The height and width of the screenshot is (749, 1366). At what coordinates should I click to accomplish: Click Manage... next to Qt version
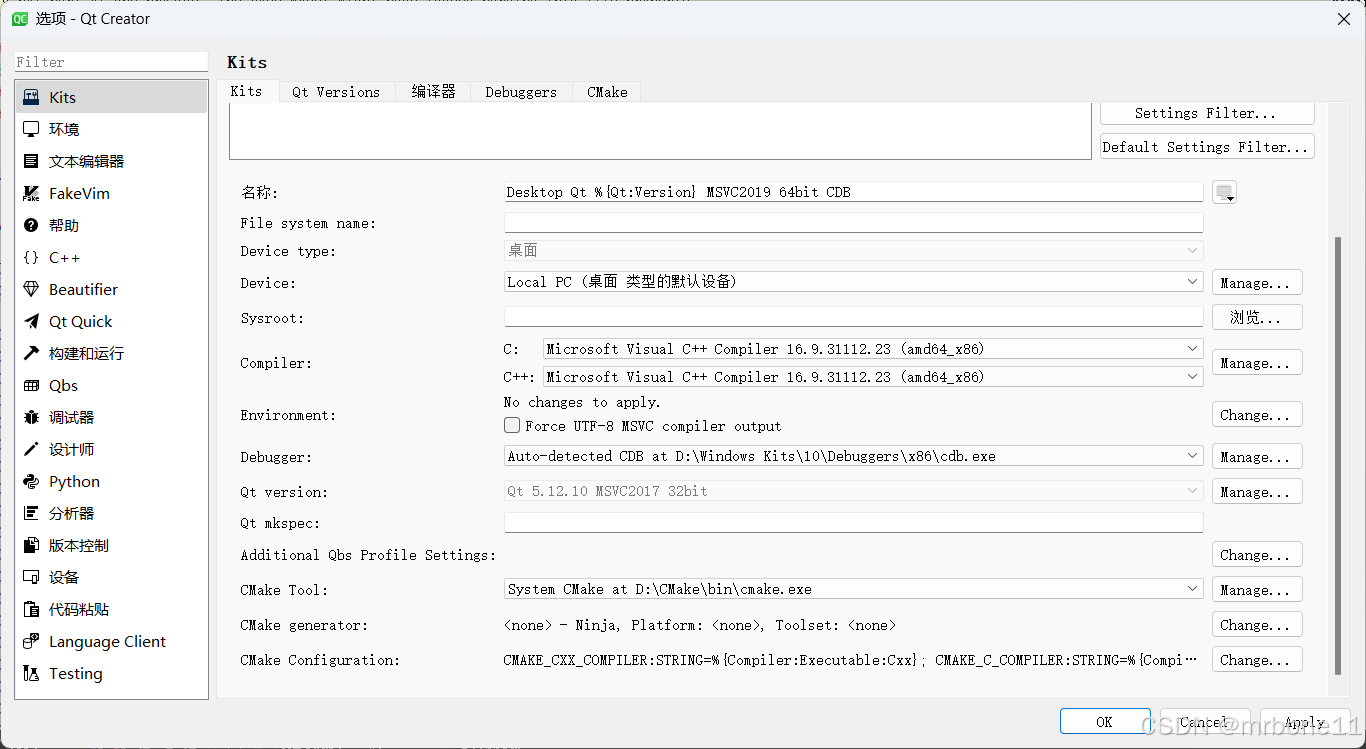(x=1257, y=492)
